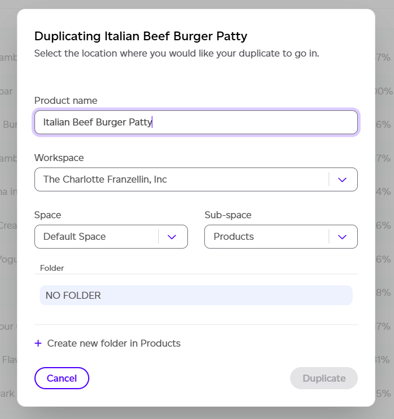This screenshot has height=419, width=394.
Task: Click the Duplicating Italian Beef Burger Patty heading
Action: tap(141, 36)
